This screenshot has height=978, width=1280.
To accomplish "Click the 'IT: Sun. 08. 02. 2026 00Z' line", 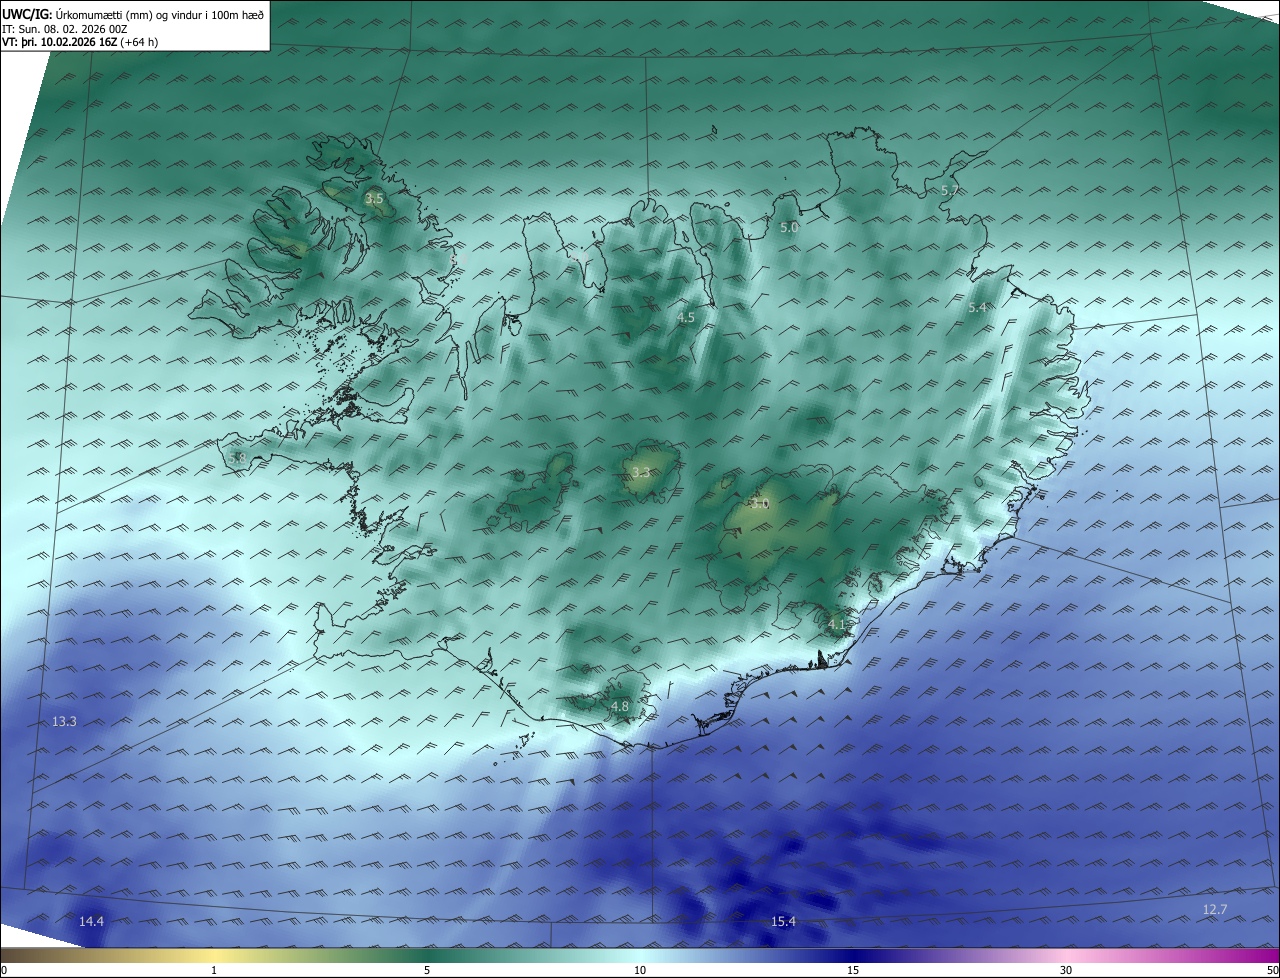I will coord(65,30).
